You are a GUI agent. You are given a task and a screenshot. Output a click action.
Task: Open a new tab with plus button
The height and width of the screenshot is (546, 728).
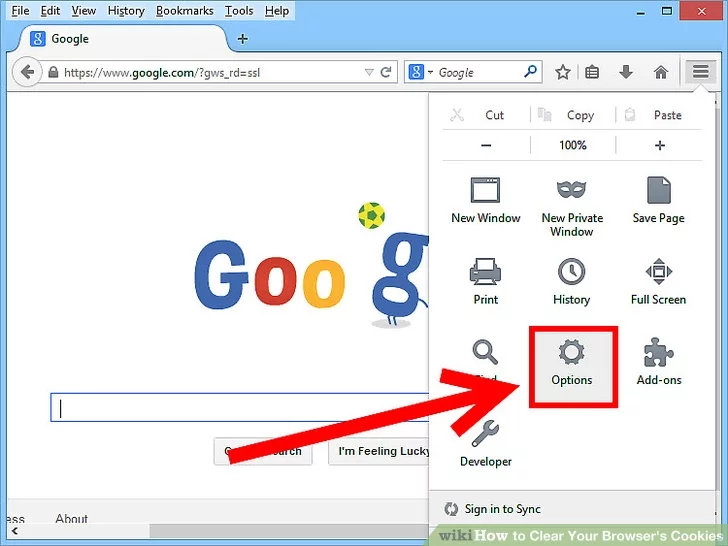click(x=242, y=39)
